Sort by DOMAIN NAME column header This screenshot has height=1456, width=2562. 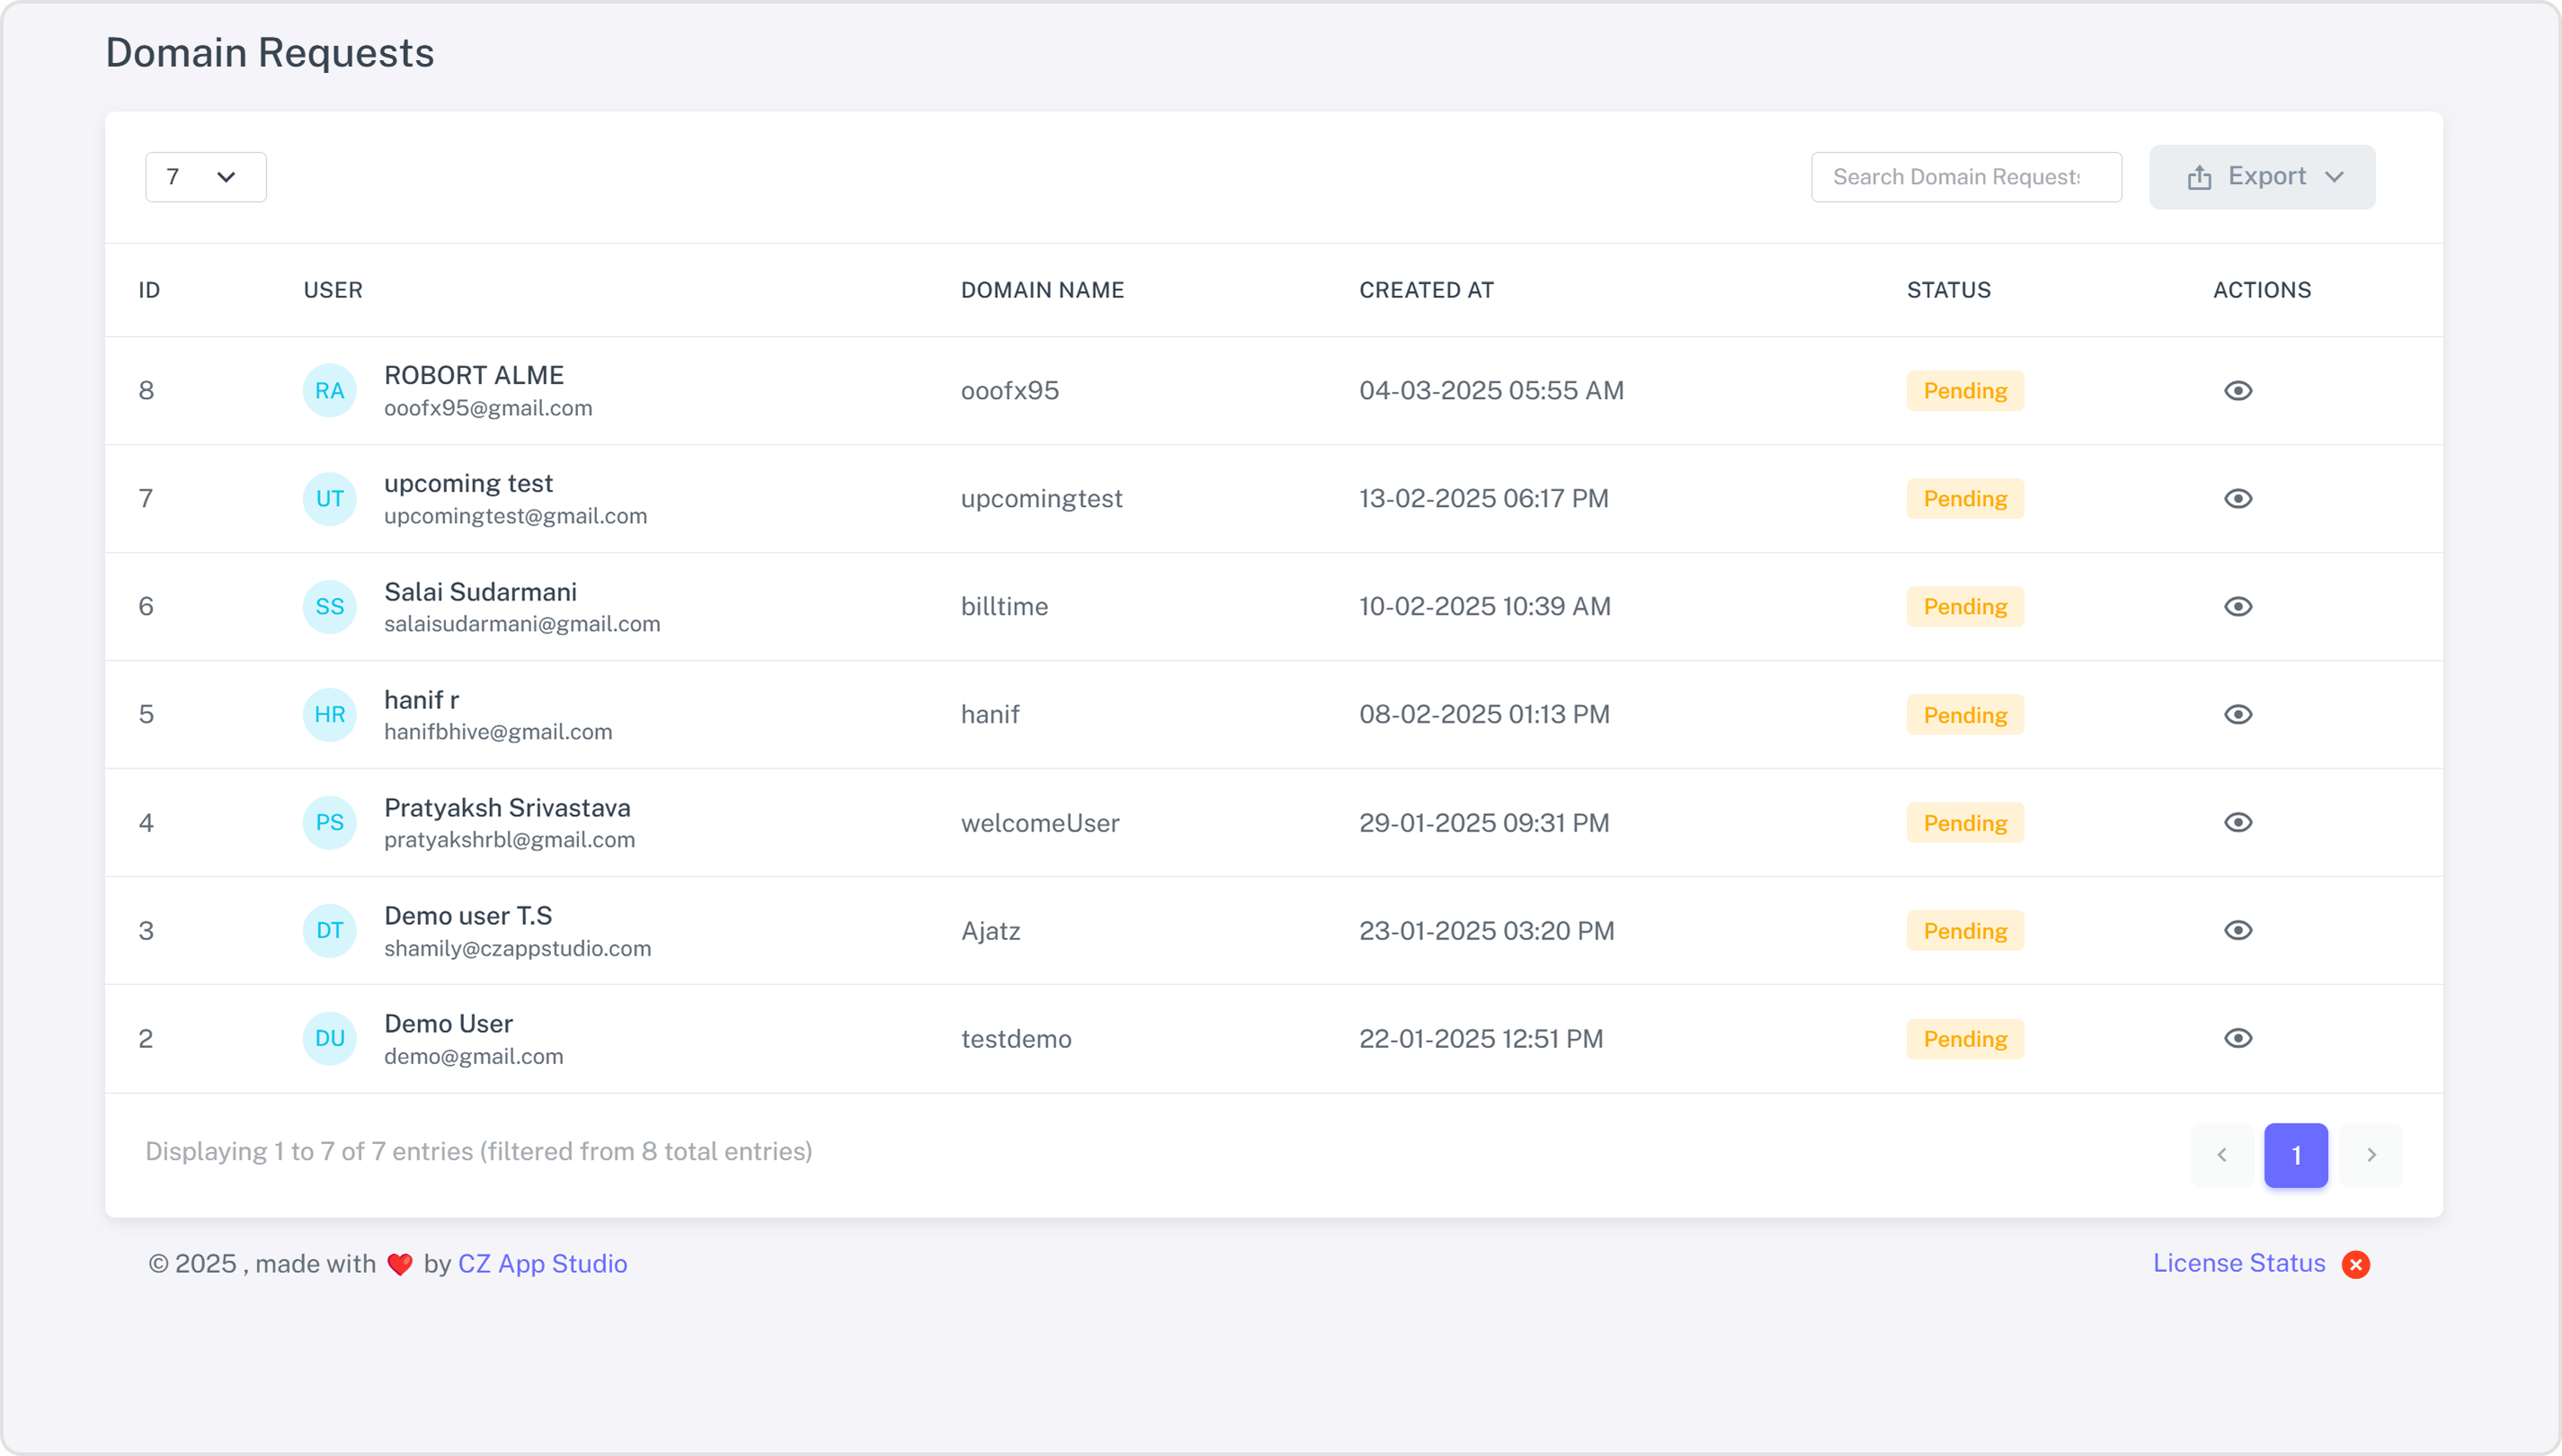coord(1043,290)
